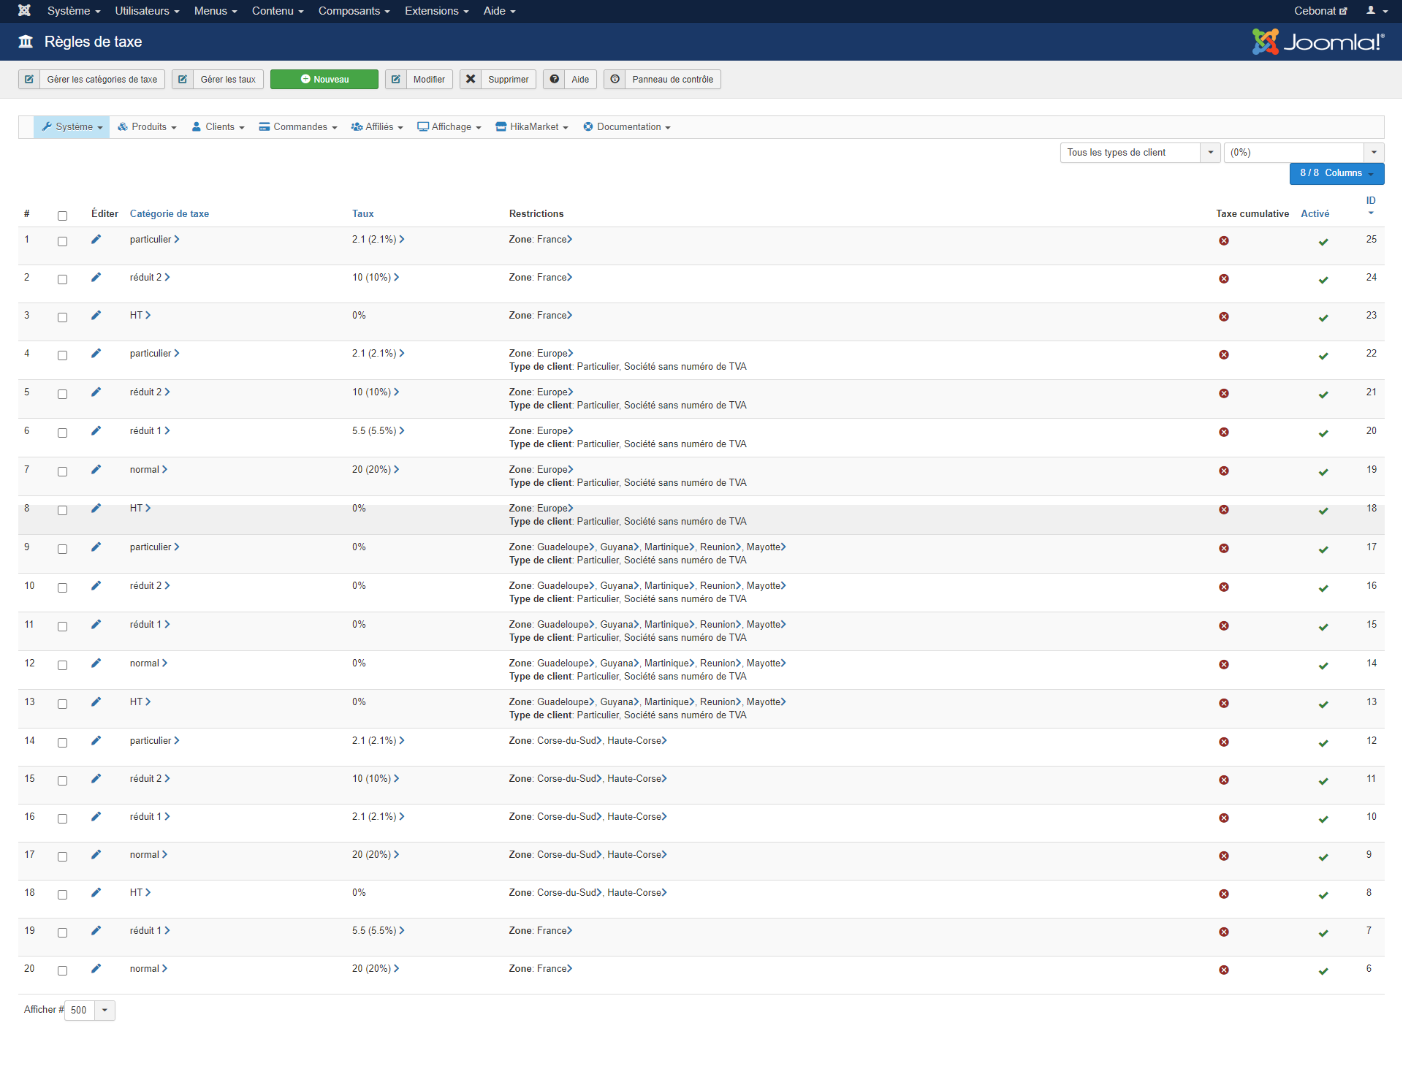Screen dimensions: 1402x1080
Task: Toggle the cumulative tax red icon in row 3
Action: 1223,317
